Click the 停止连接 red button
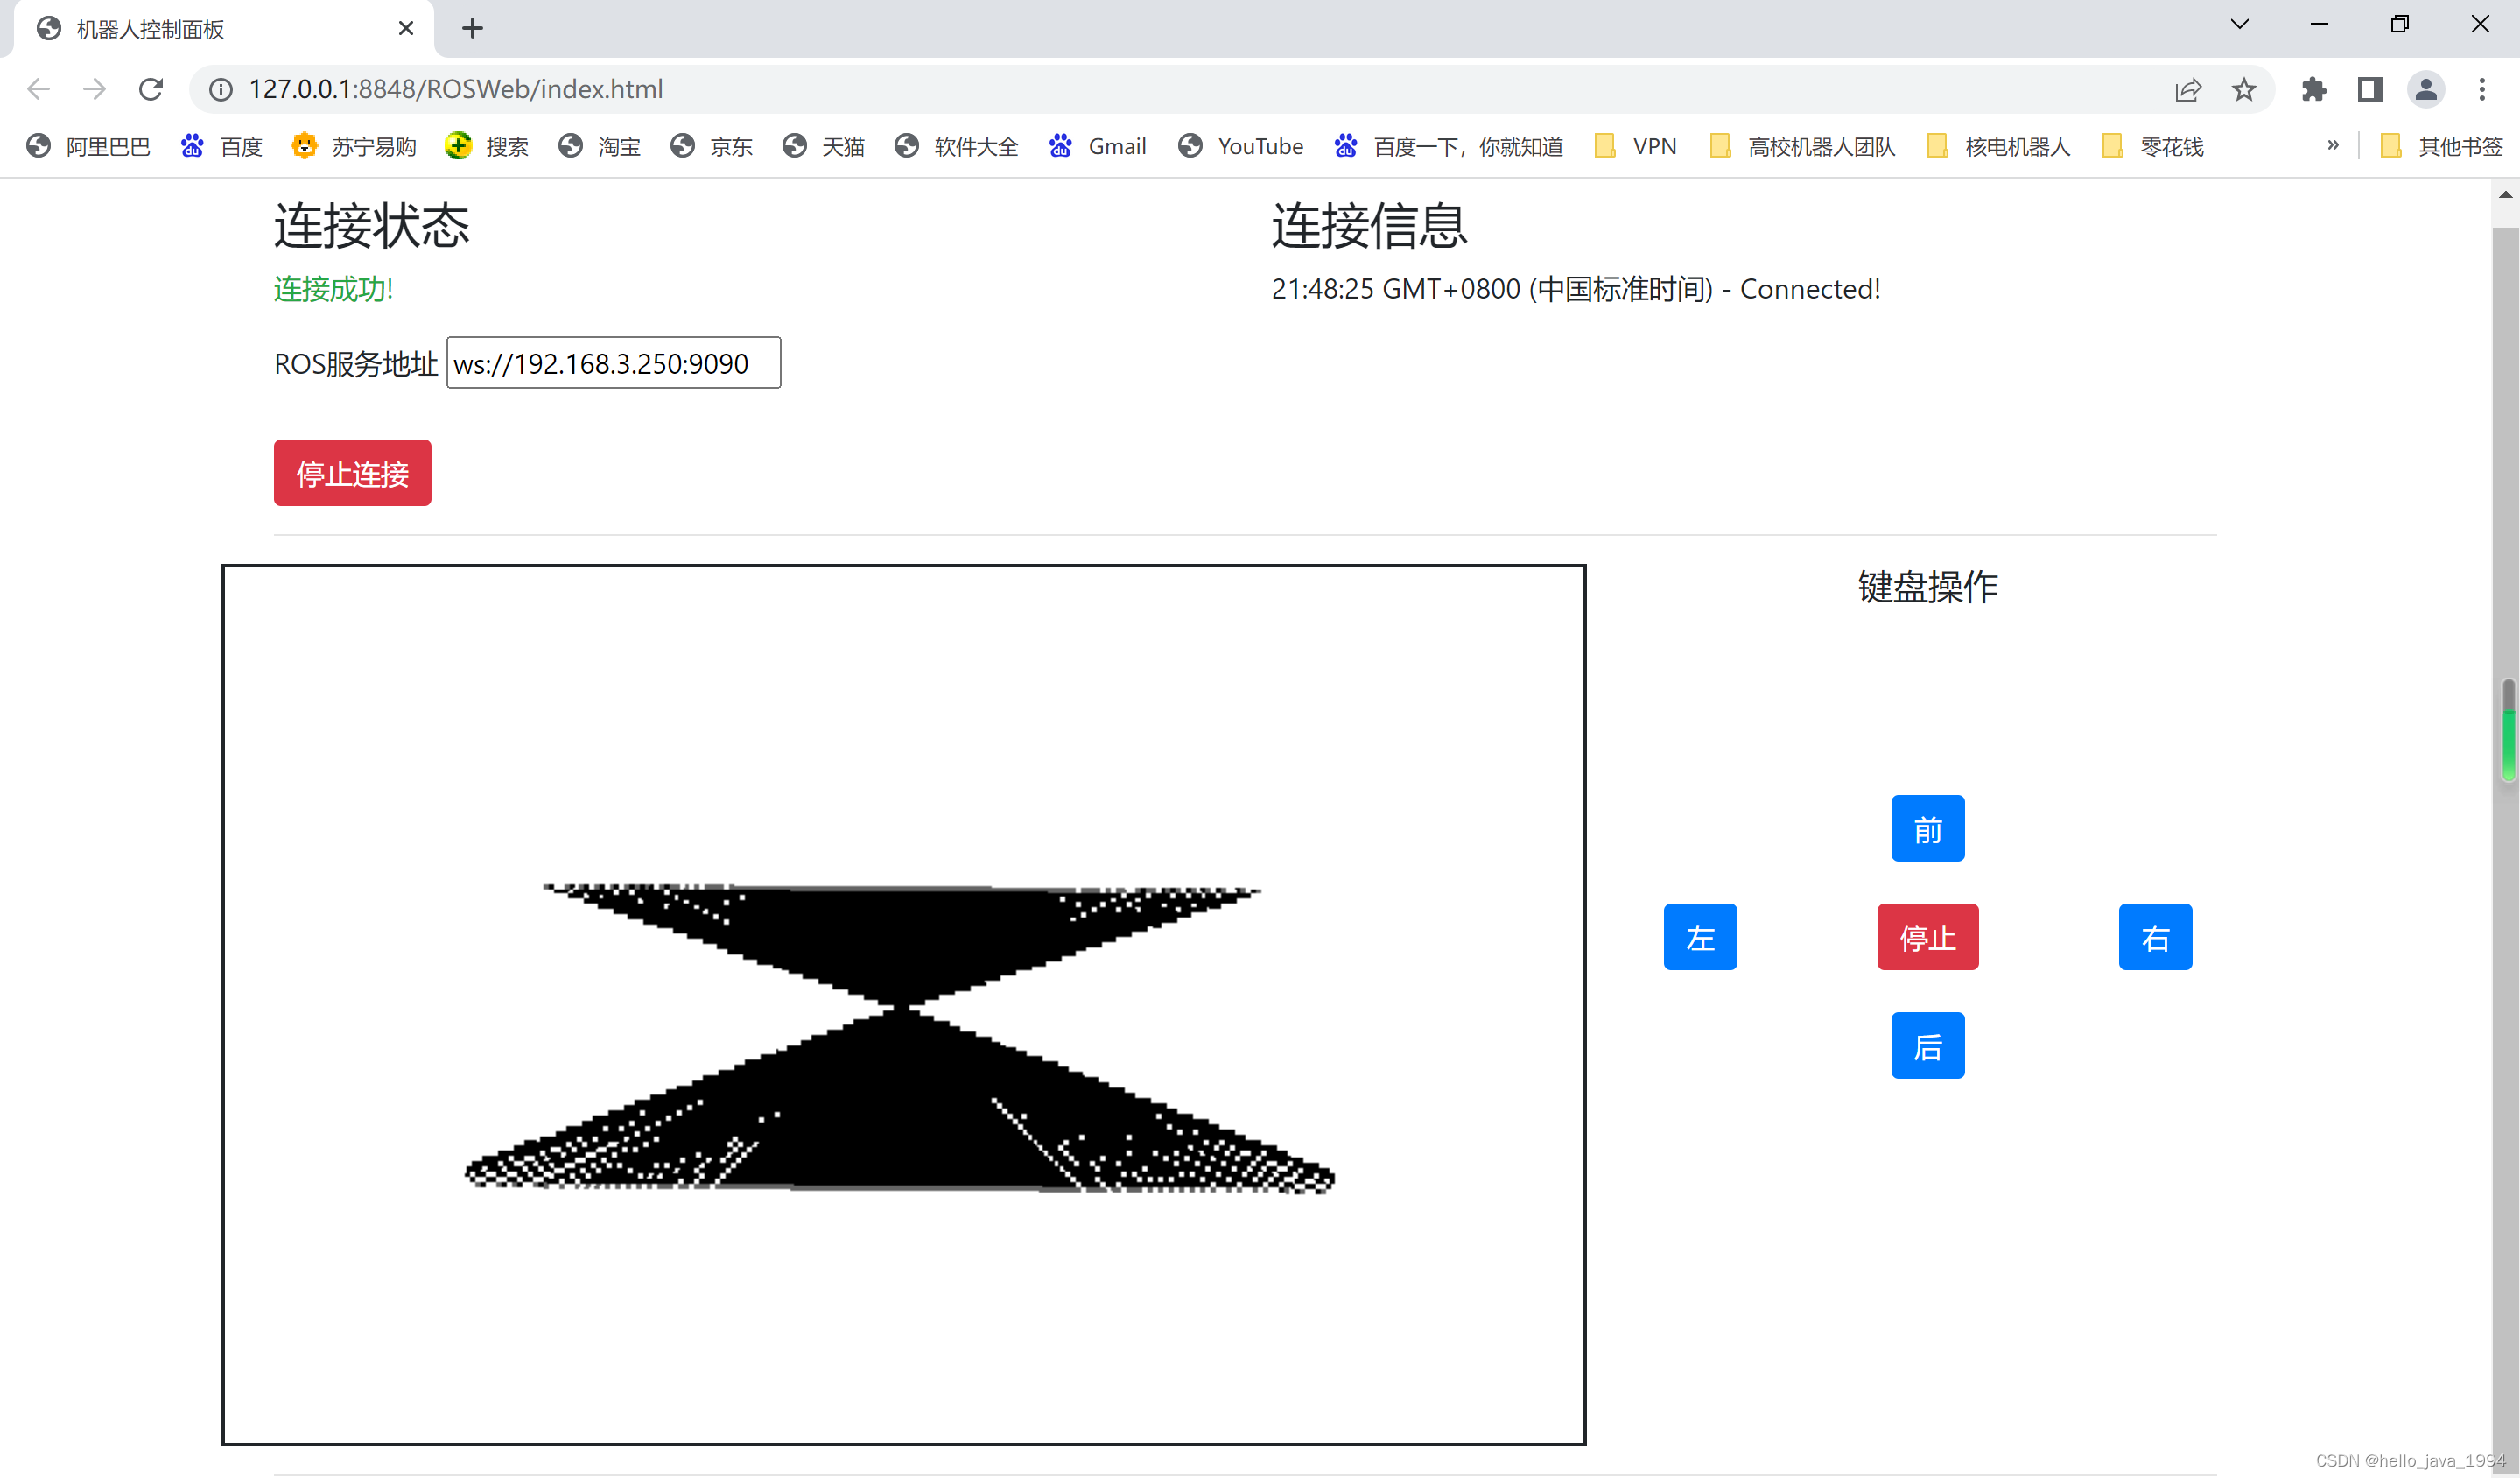 pos(352,472)
